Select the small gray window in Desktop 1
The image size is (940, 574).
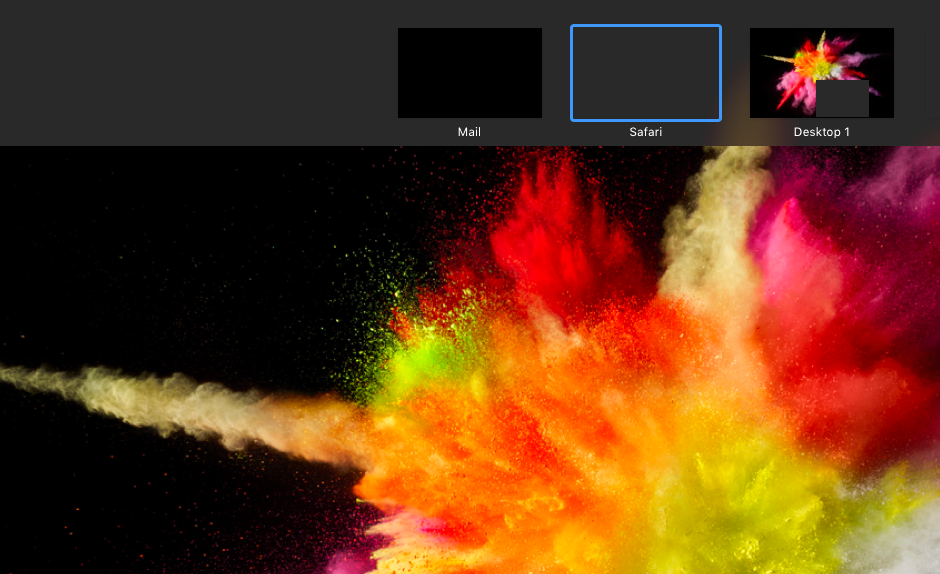842,98
